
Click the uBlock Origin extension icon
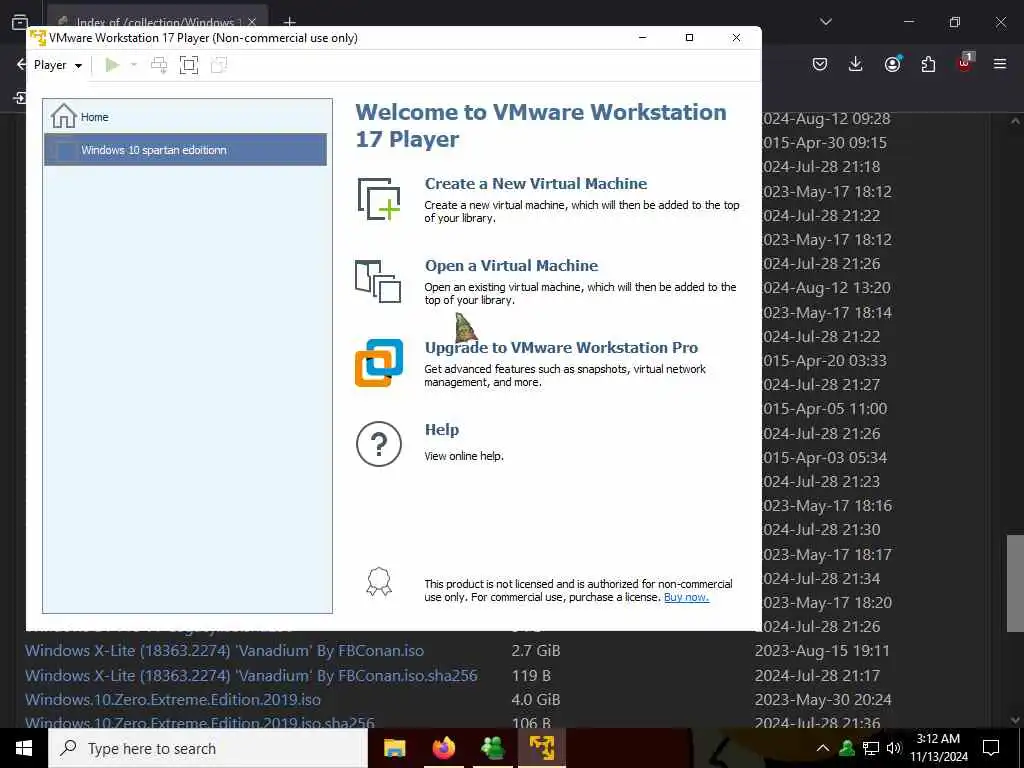click(x=965, y=63)
